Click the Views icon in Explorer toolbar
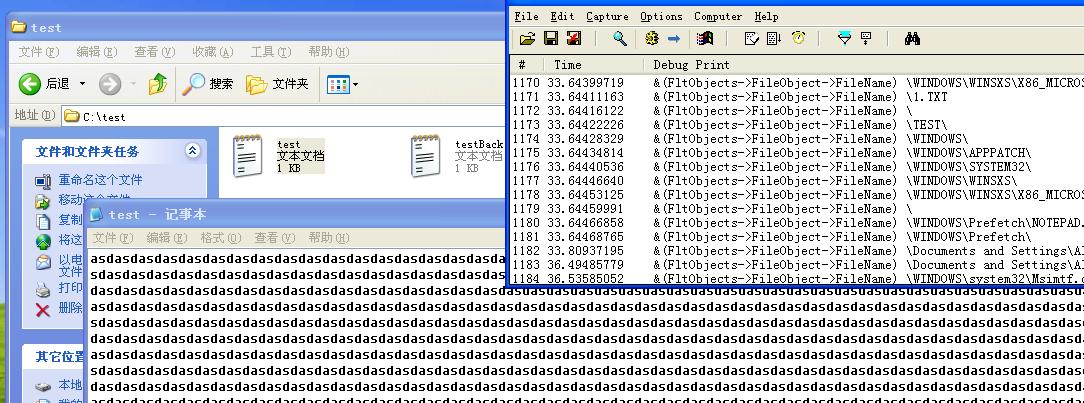This screenshot has height=403, width=1084. [x=338, y=85]
